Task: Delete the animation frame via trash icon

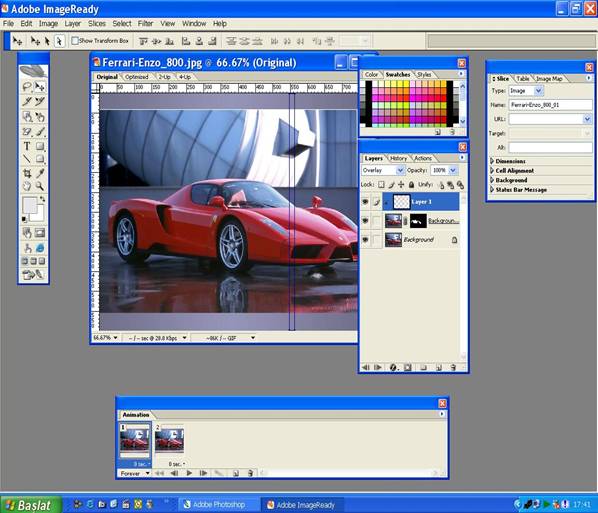Action: (250, 473)
